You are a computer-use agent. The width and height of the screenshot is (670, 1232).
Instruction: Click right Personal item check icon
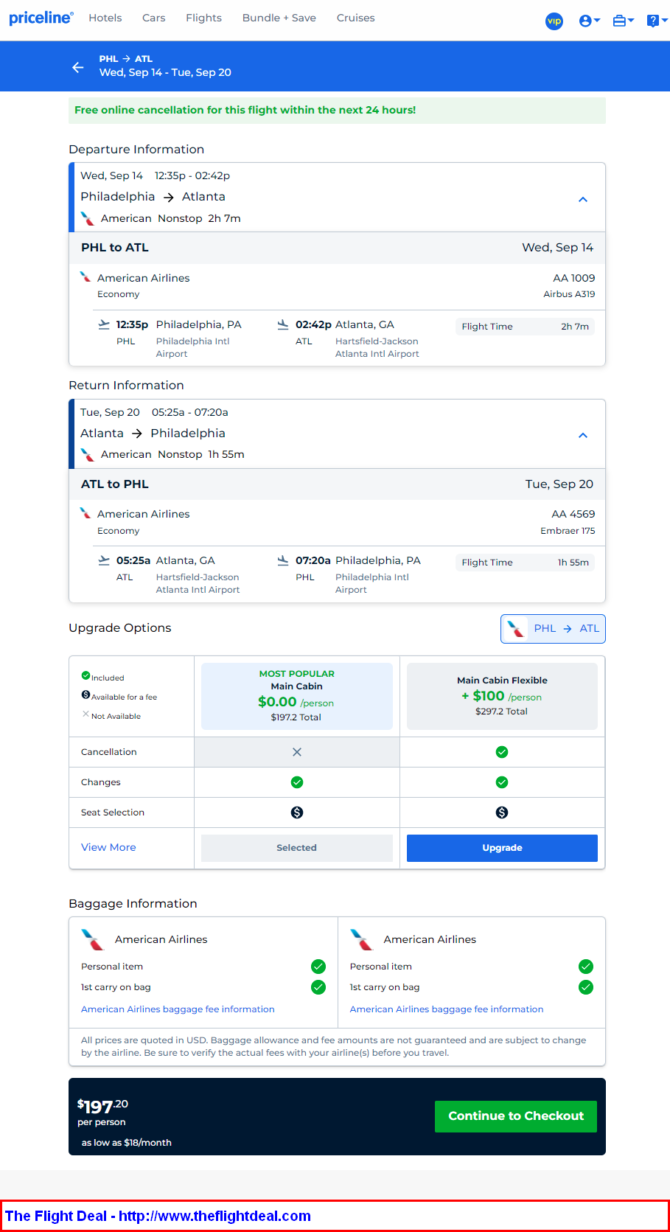point(586,966)
